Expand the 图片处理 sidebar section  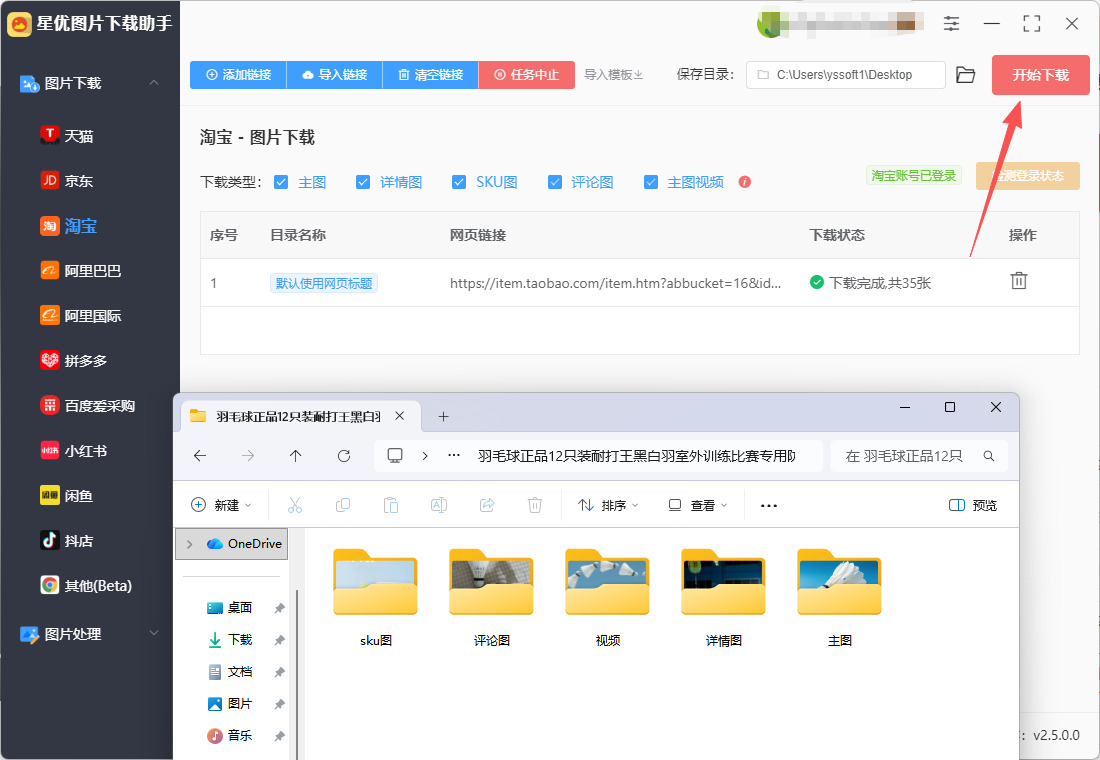point(154,633)
